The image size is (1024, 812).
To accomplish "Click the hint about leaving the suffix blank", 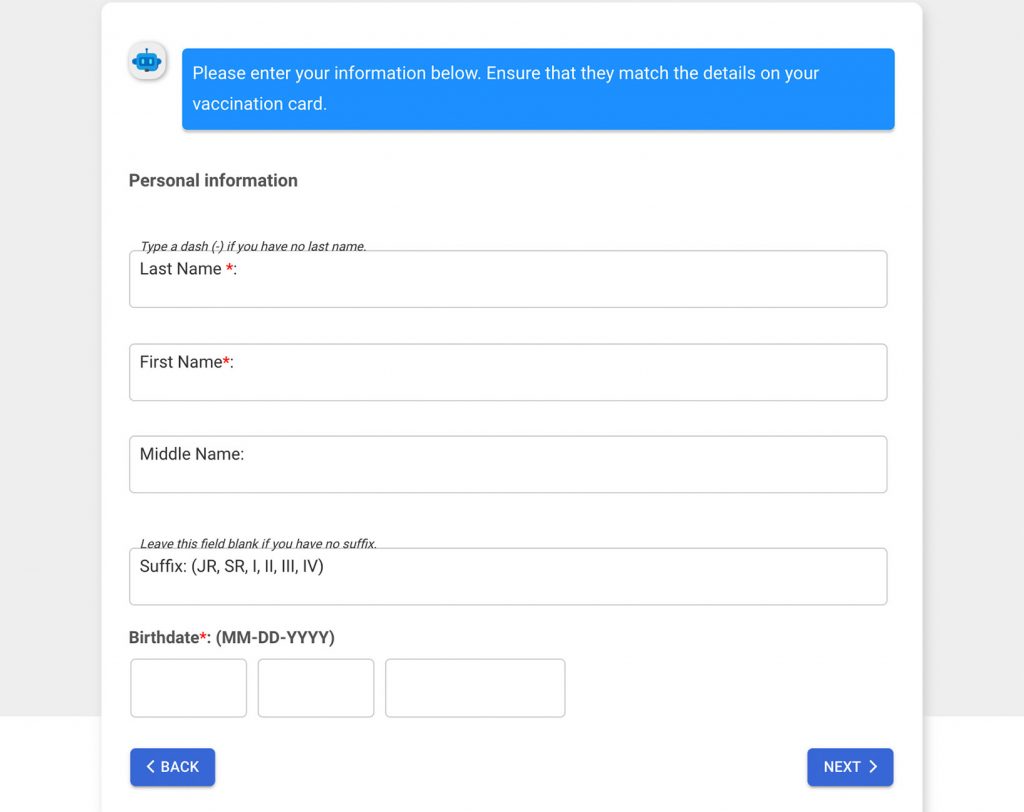I will click(x=259, y=543).
